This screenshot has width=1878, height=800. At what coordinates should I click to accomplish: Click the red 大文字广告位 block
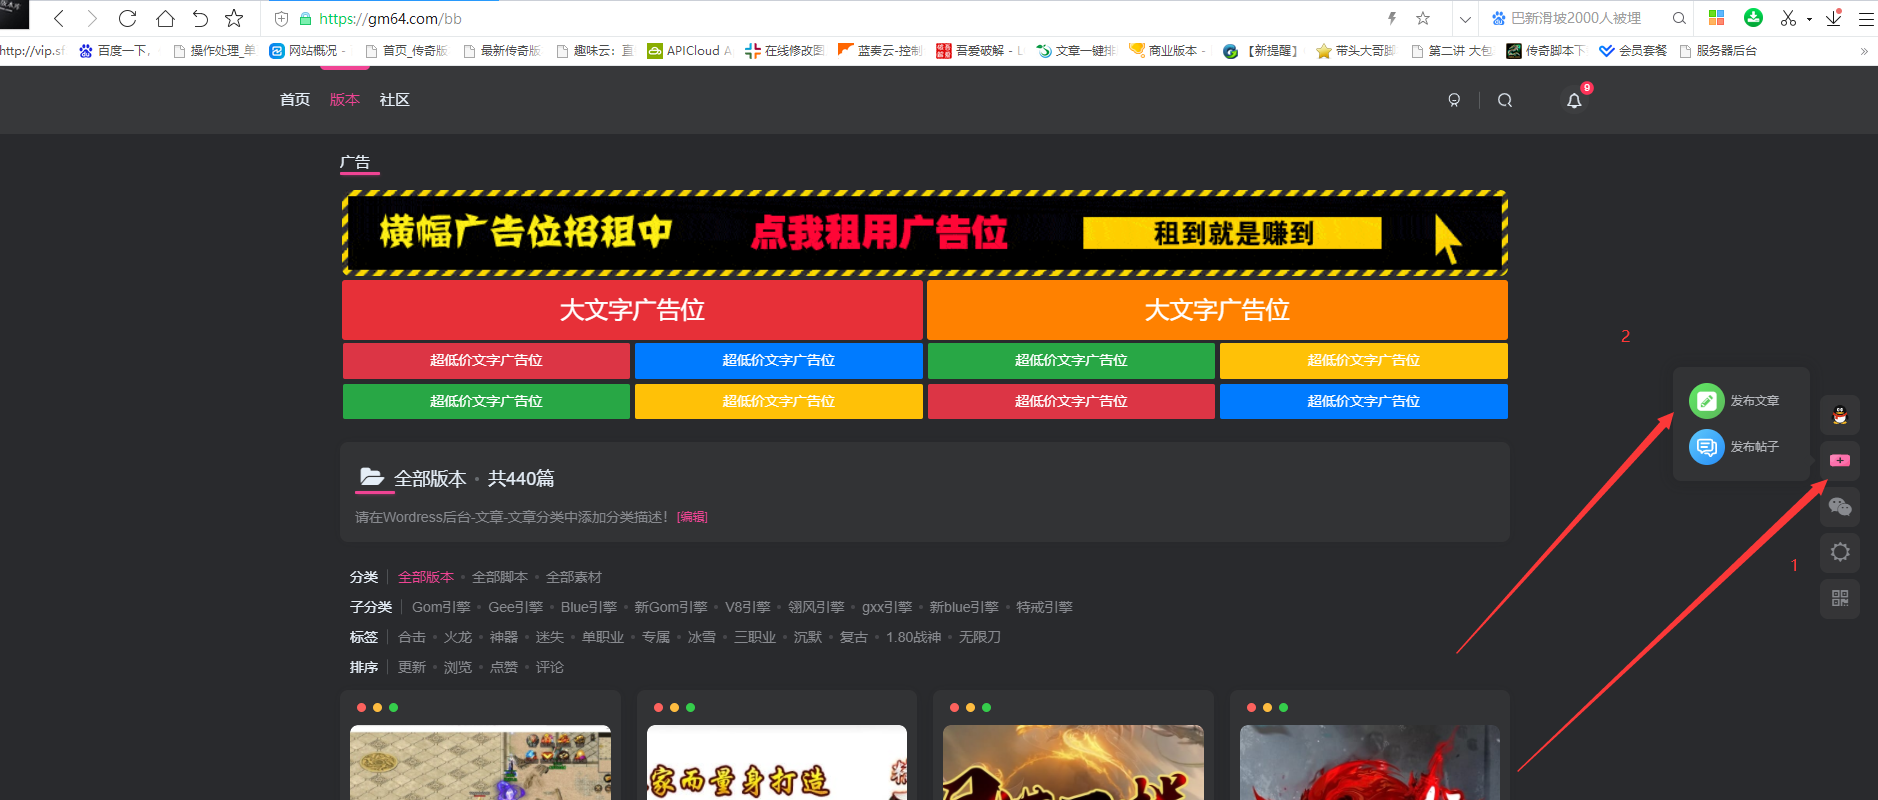pos(632,310)
